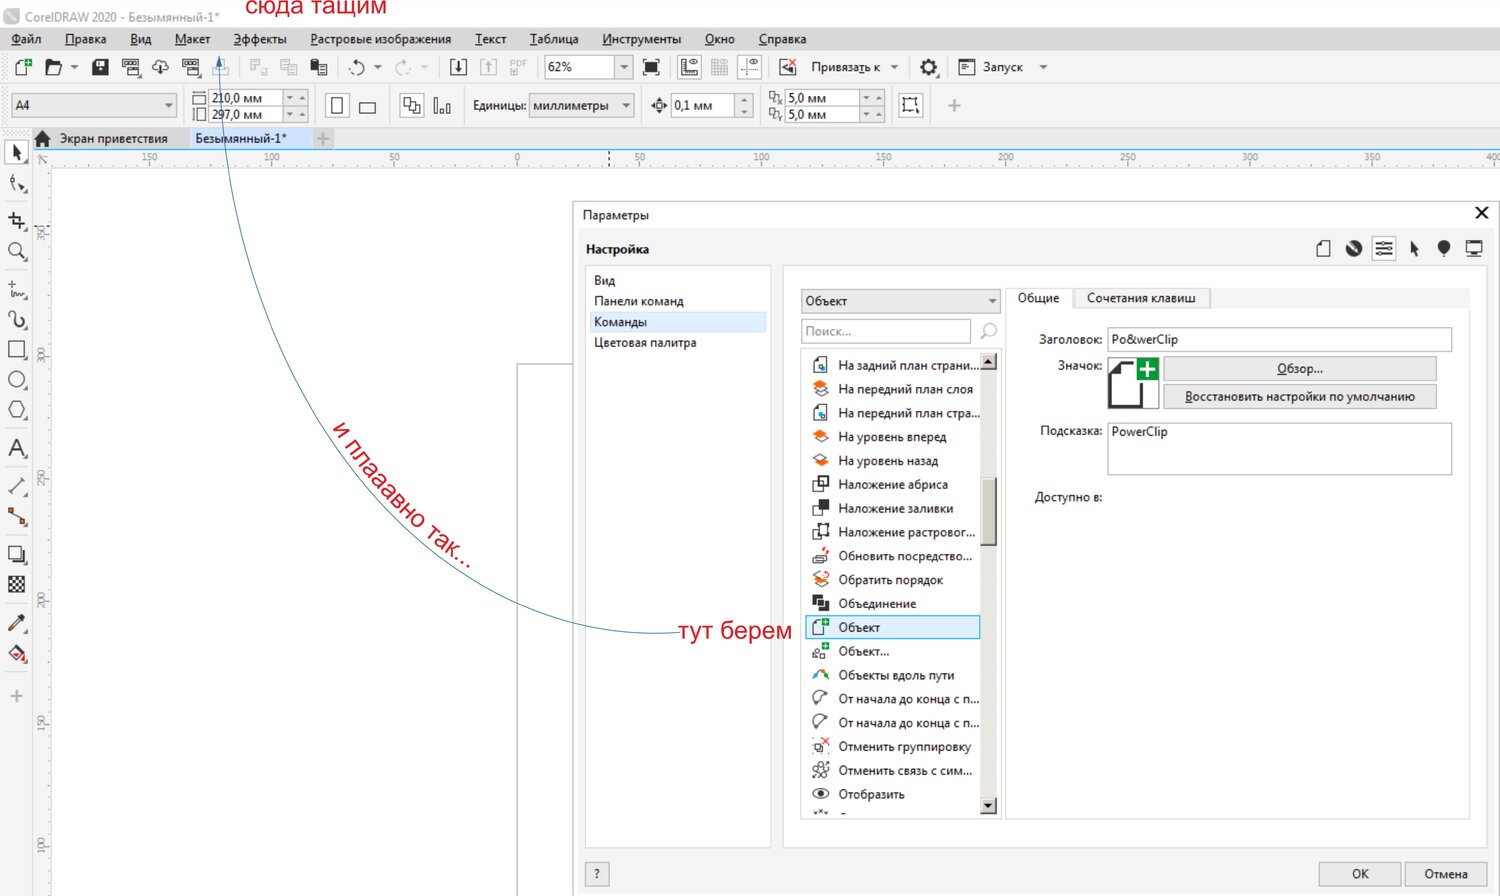
Task: Select the Parallel Dimension line tool
Action: [x=16, y=486]
